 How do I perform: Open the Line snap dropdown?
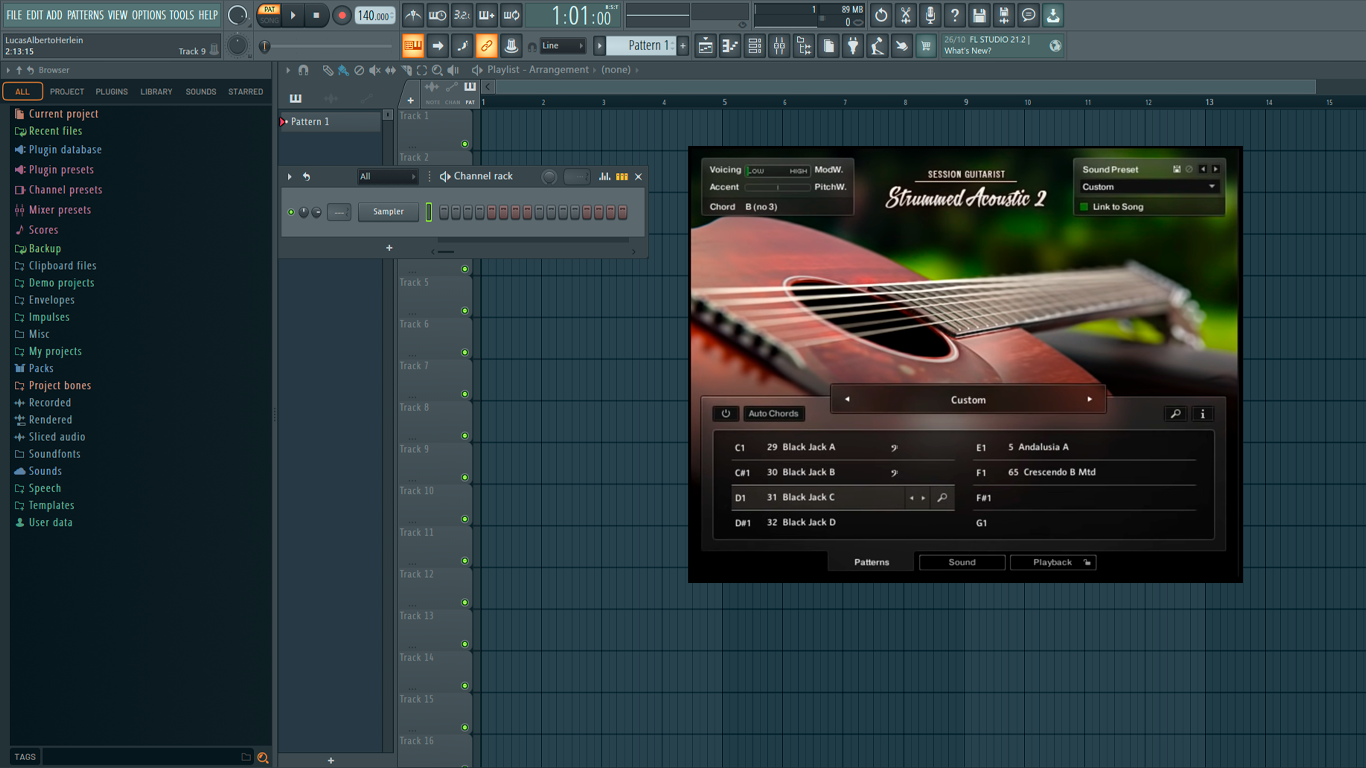tap(562, 46)
